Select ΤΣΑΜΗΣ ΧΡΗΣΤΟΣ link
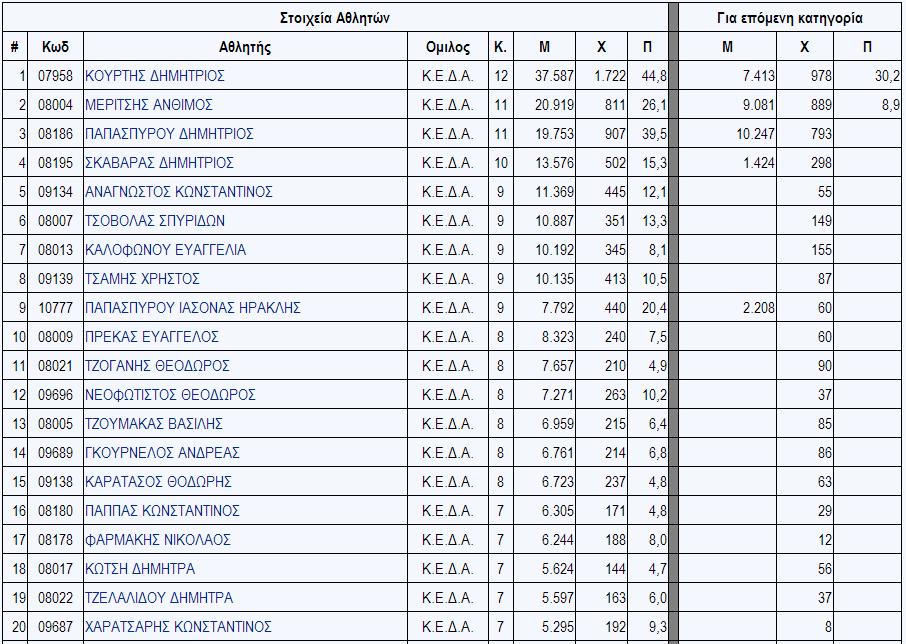 point(143,278)
